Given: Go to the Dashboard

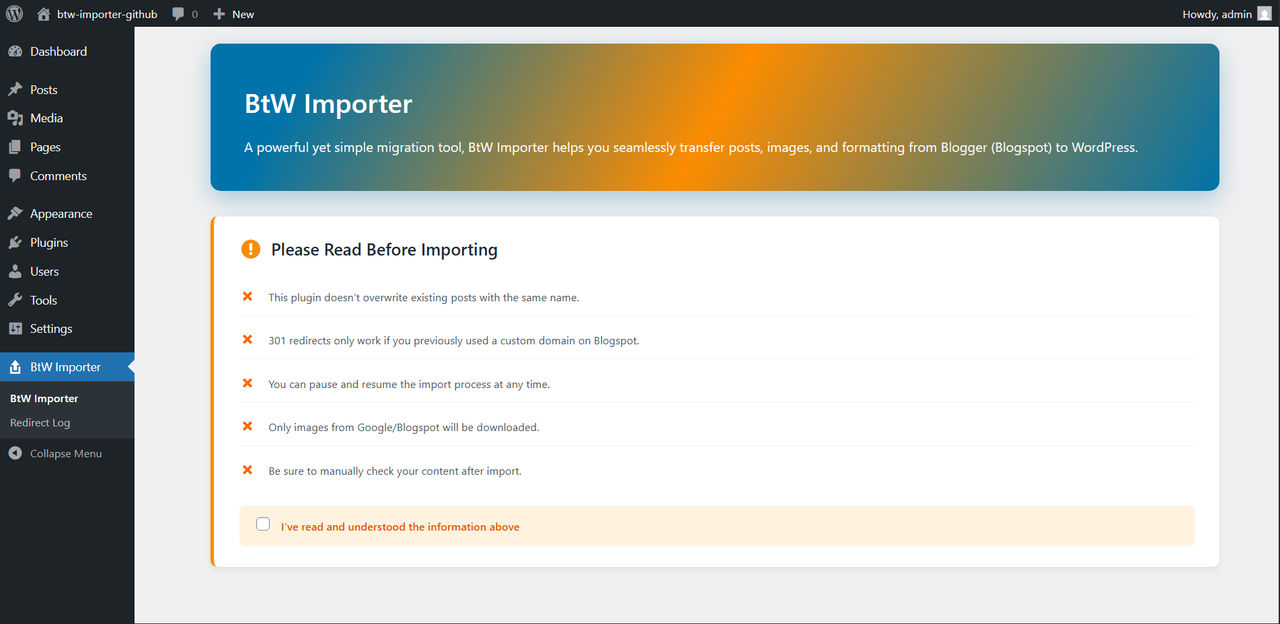Looking at the screenshot, I should (58, 51).
